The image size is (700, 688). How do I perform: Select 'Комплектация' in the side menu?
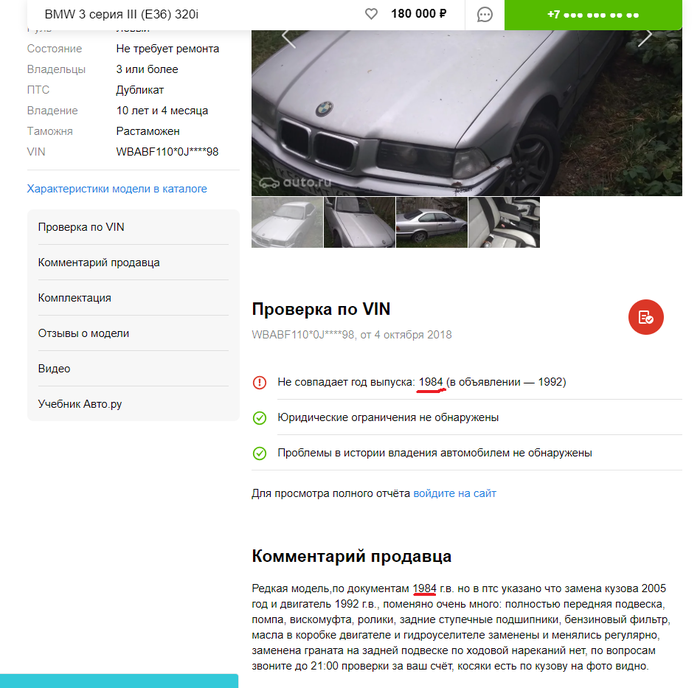133,298
